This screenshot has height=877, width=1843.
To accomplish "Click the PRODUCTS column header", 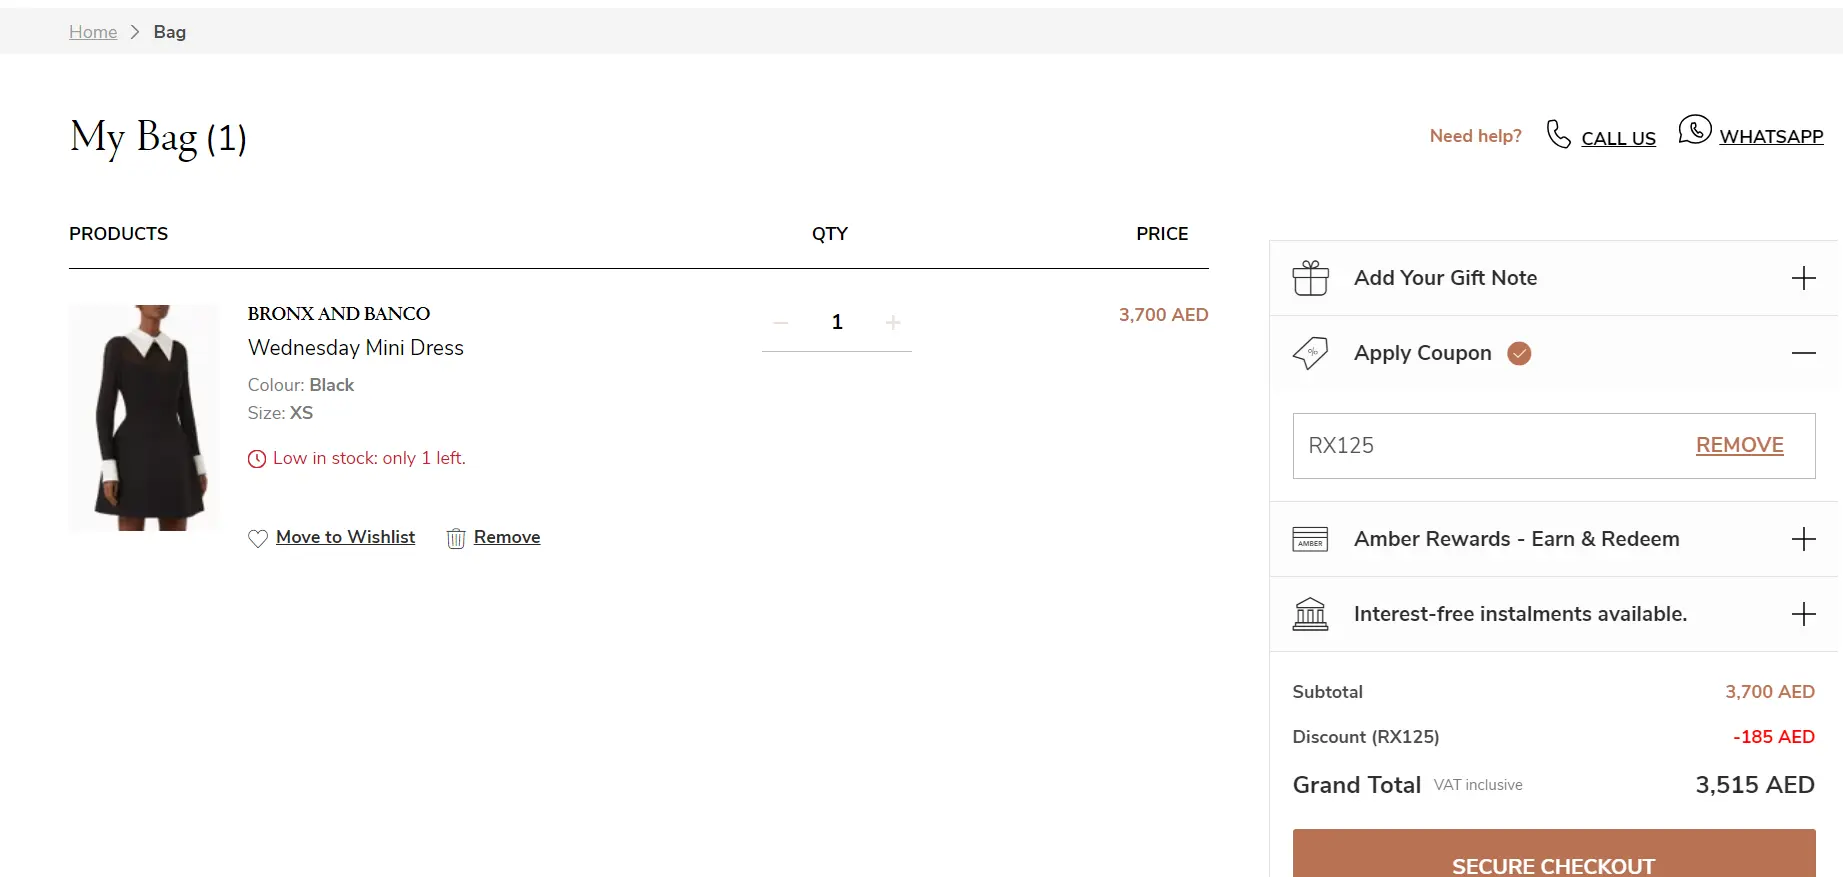I will [x=118, y=234].
